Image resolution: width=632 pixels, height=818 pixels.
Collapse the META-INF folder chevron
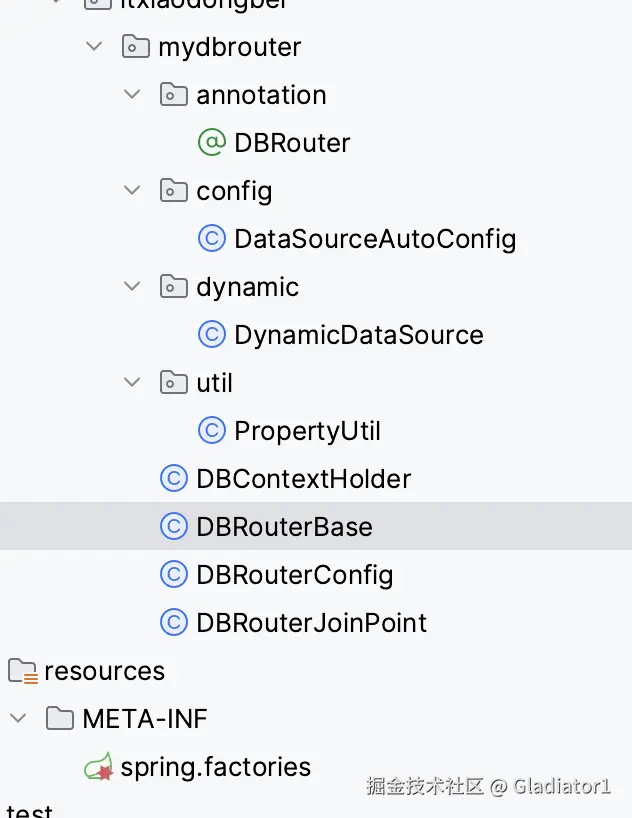19,719
